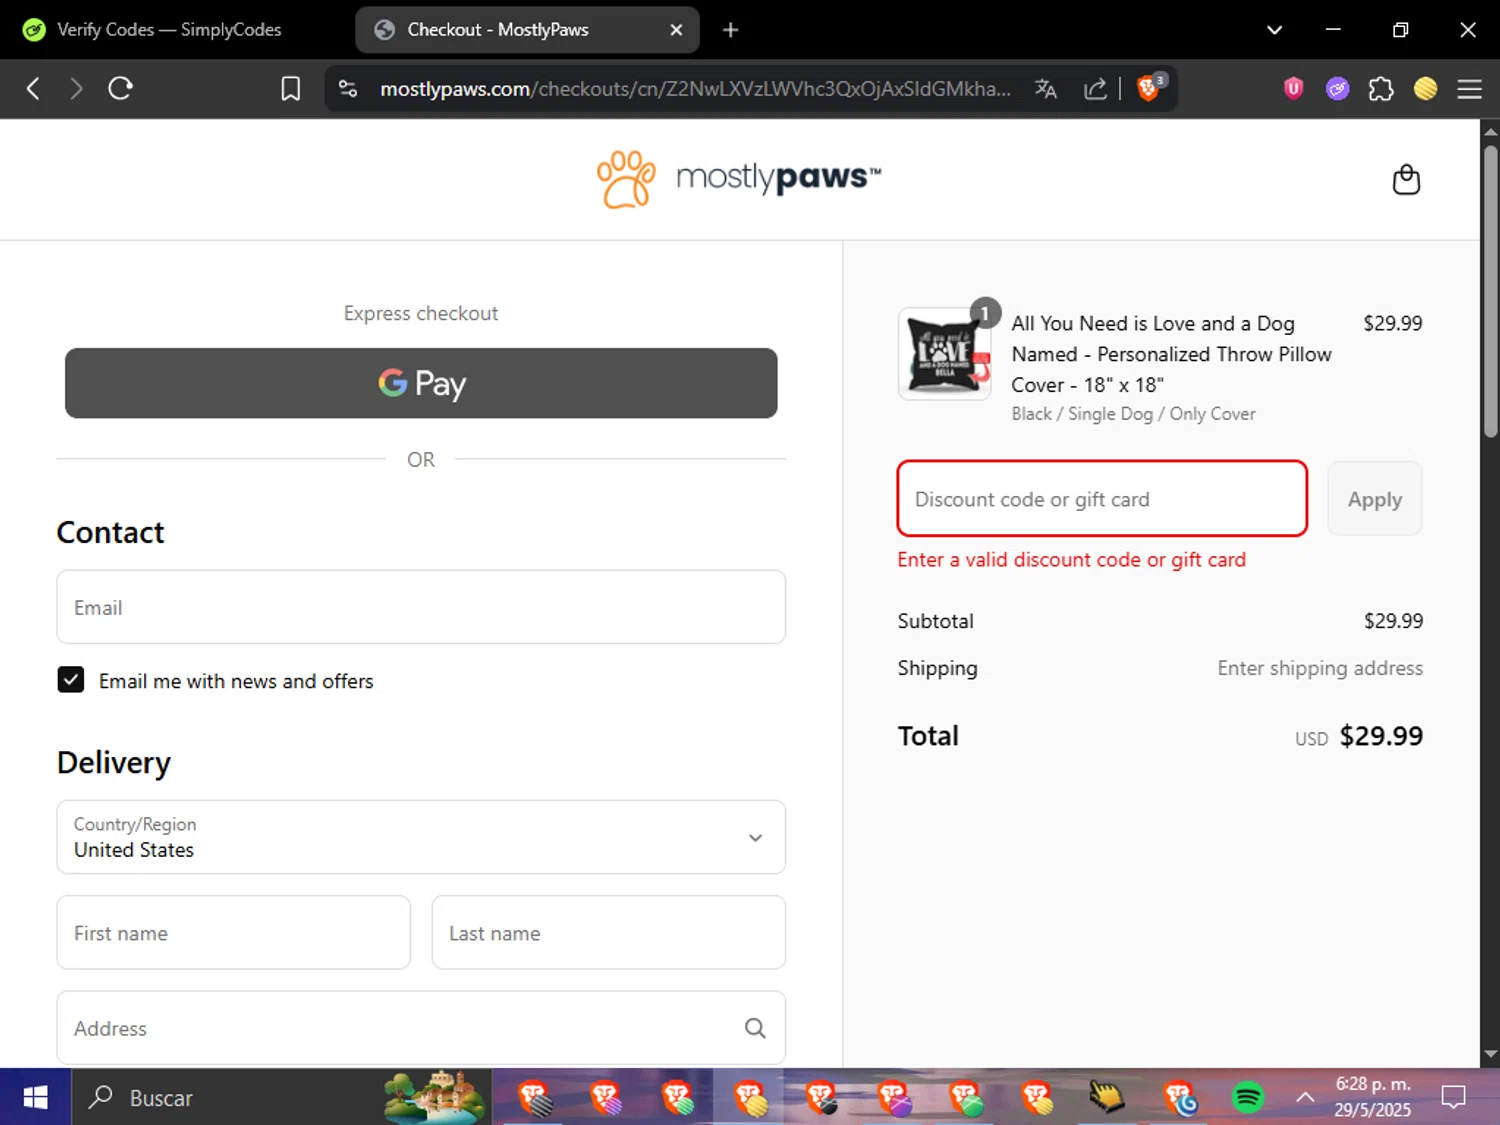Click the 'Enter a valid discount code' error
Viewport: 1500px width, 1125px height.
point(1071,560)
